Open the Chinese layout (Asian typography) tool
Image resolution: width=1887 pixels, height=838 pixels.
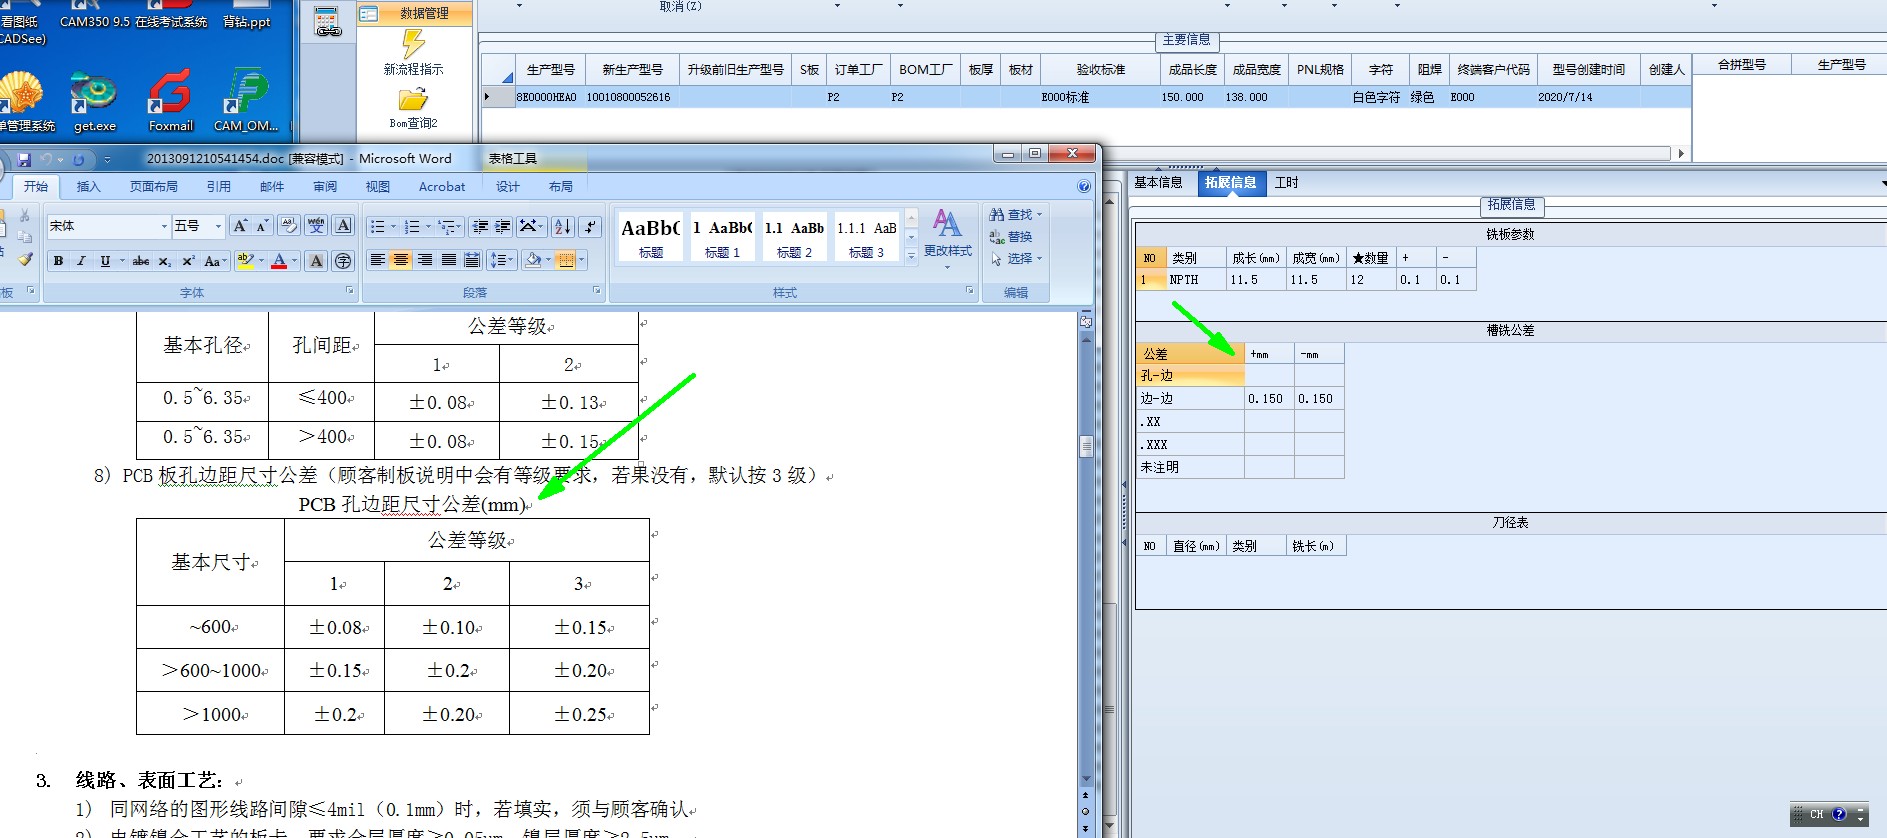(530, 227)
